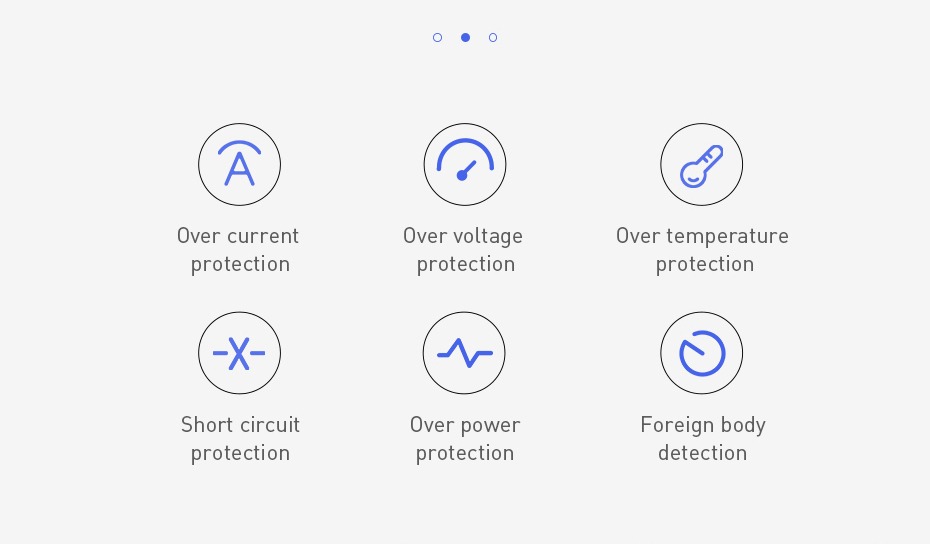Click the thermometer over temperature icon
Screen dimensions: 930x544
point(702,164)
